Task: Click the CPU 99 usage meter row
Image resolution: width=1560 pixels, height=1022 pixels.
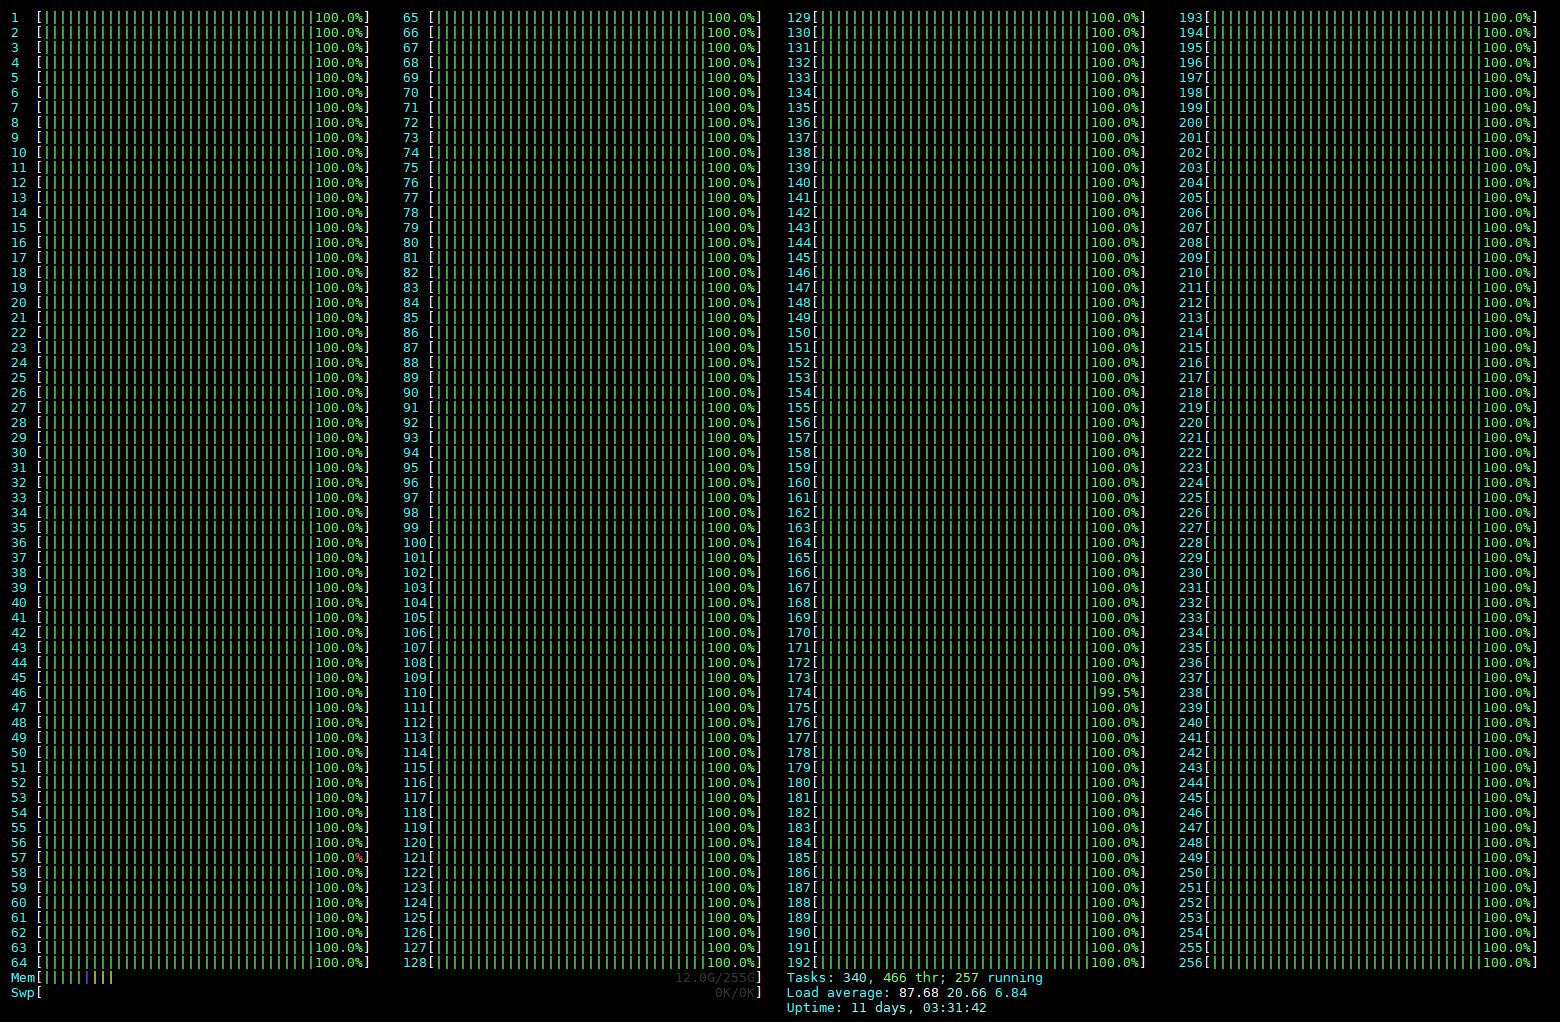Action: tap(582, 528)
